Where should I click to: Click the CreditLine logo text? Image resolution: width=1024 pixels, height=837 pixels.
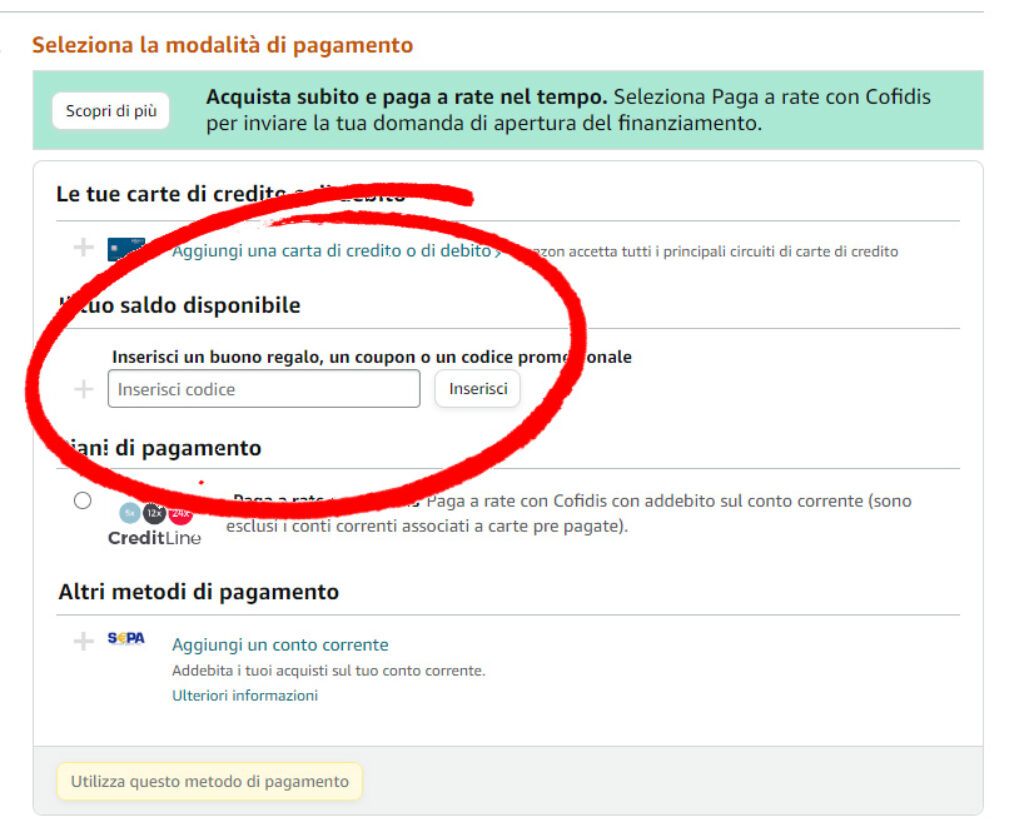tap(154, 538)
